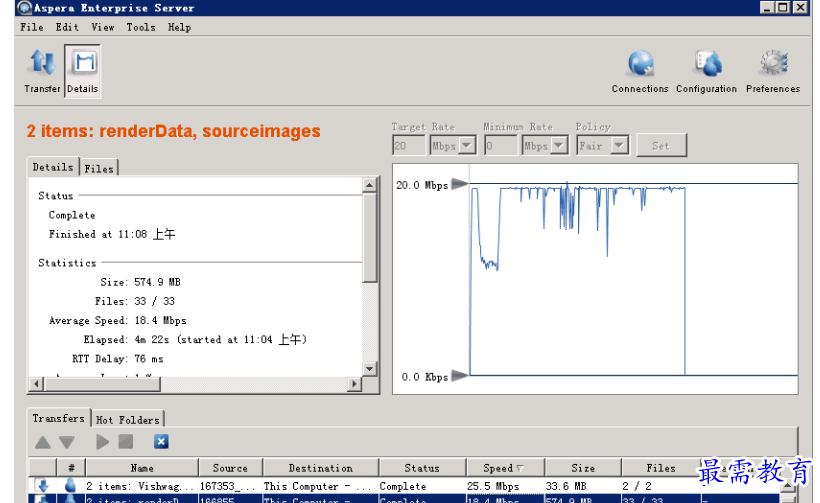Switch to the Hot Folders tab

click(x=128, y=419)
